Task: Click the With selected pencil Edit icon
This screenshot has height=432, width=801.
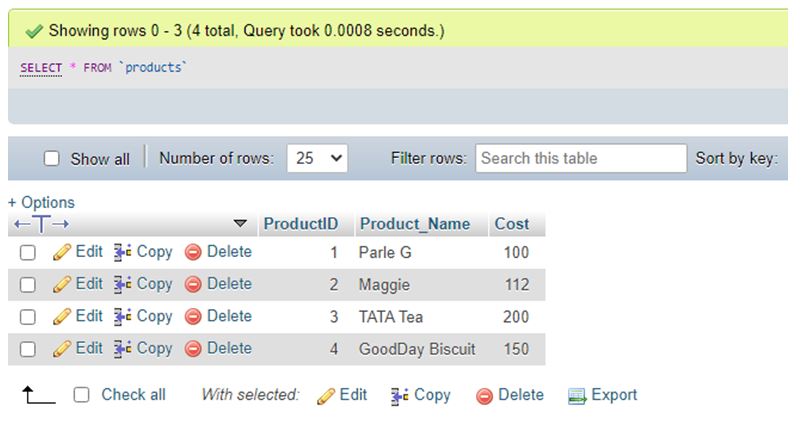Action: [x=325, y=396]
